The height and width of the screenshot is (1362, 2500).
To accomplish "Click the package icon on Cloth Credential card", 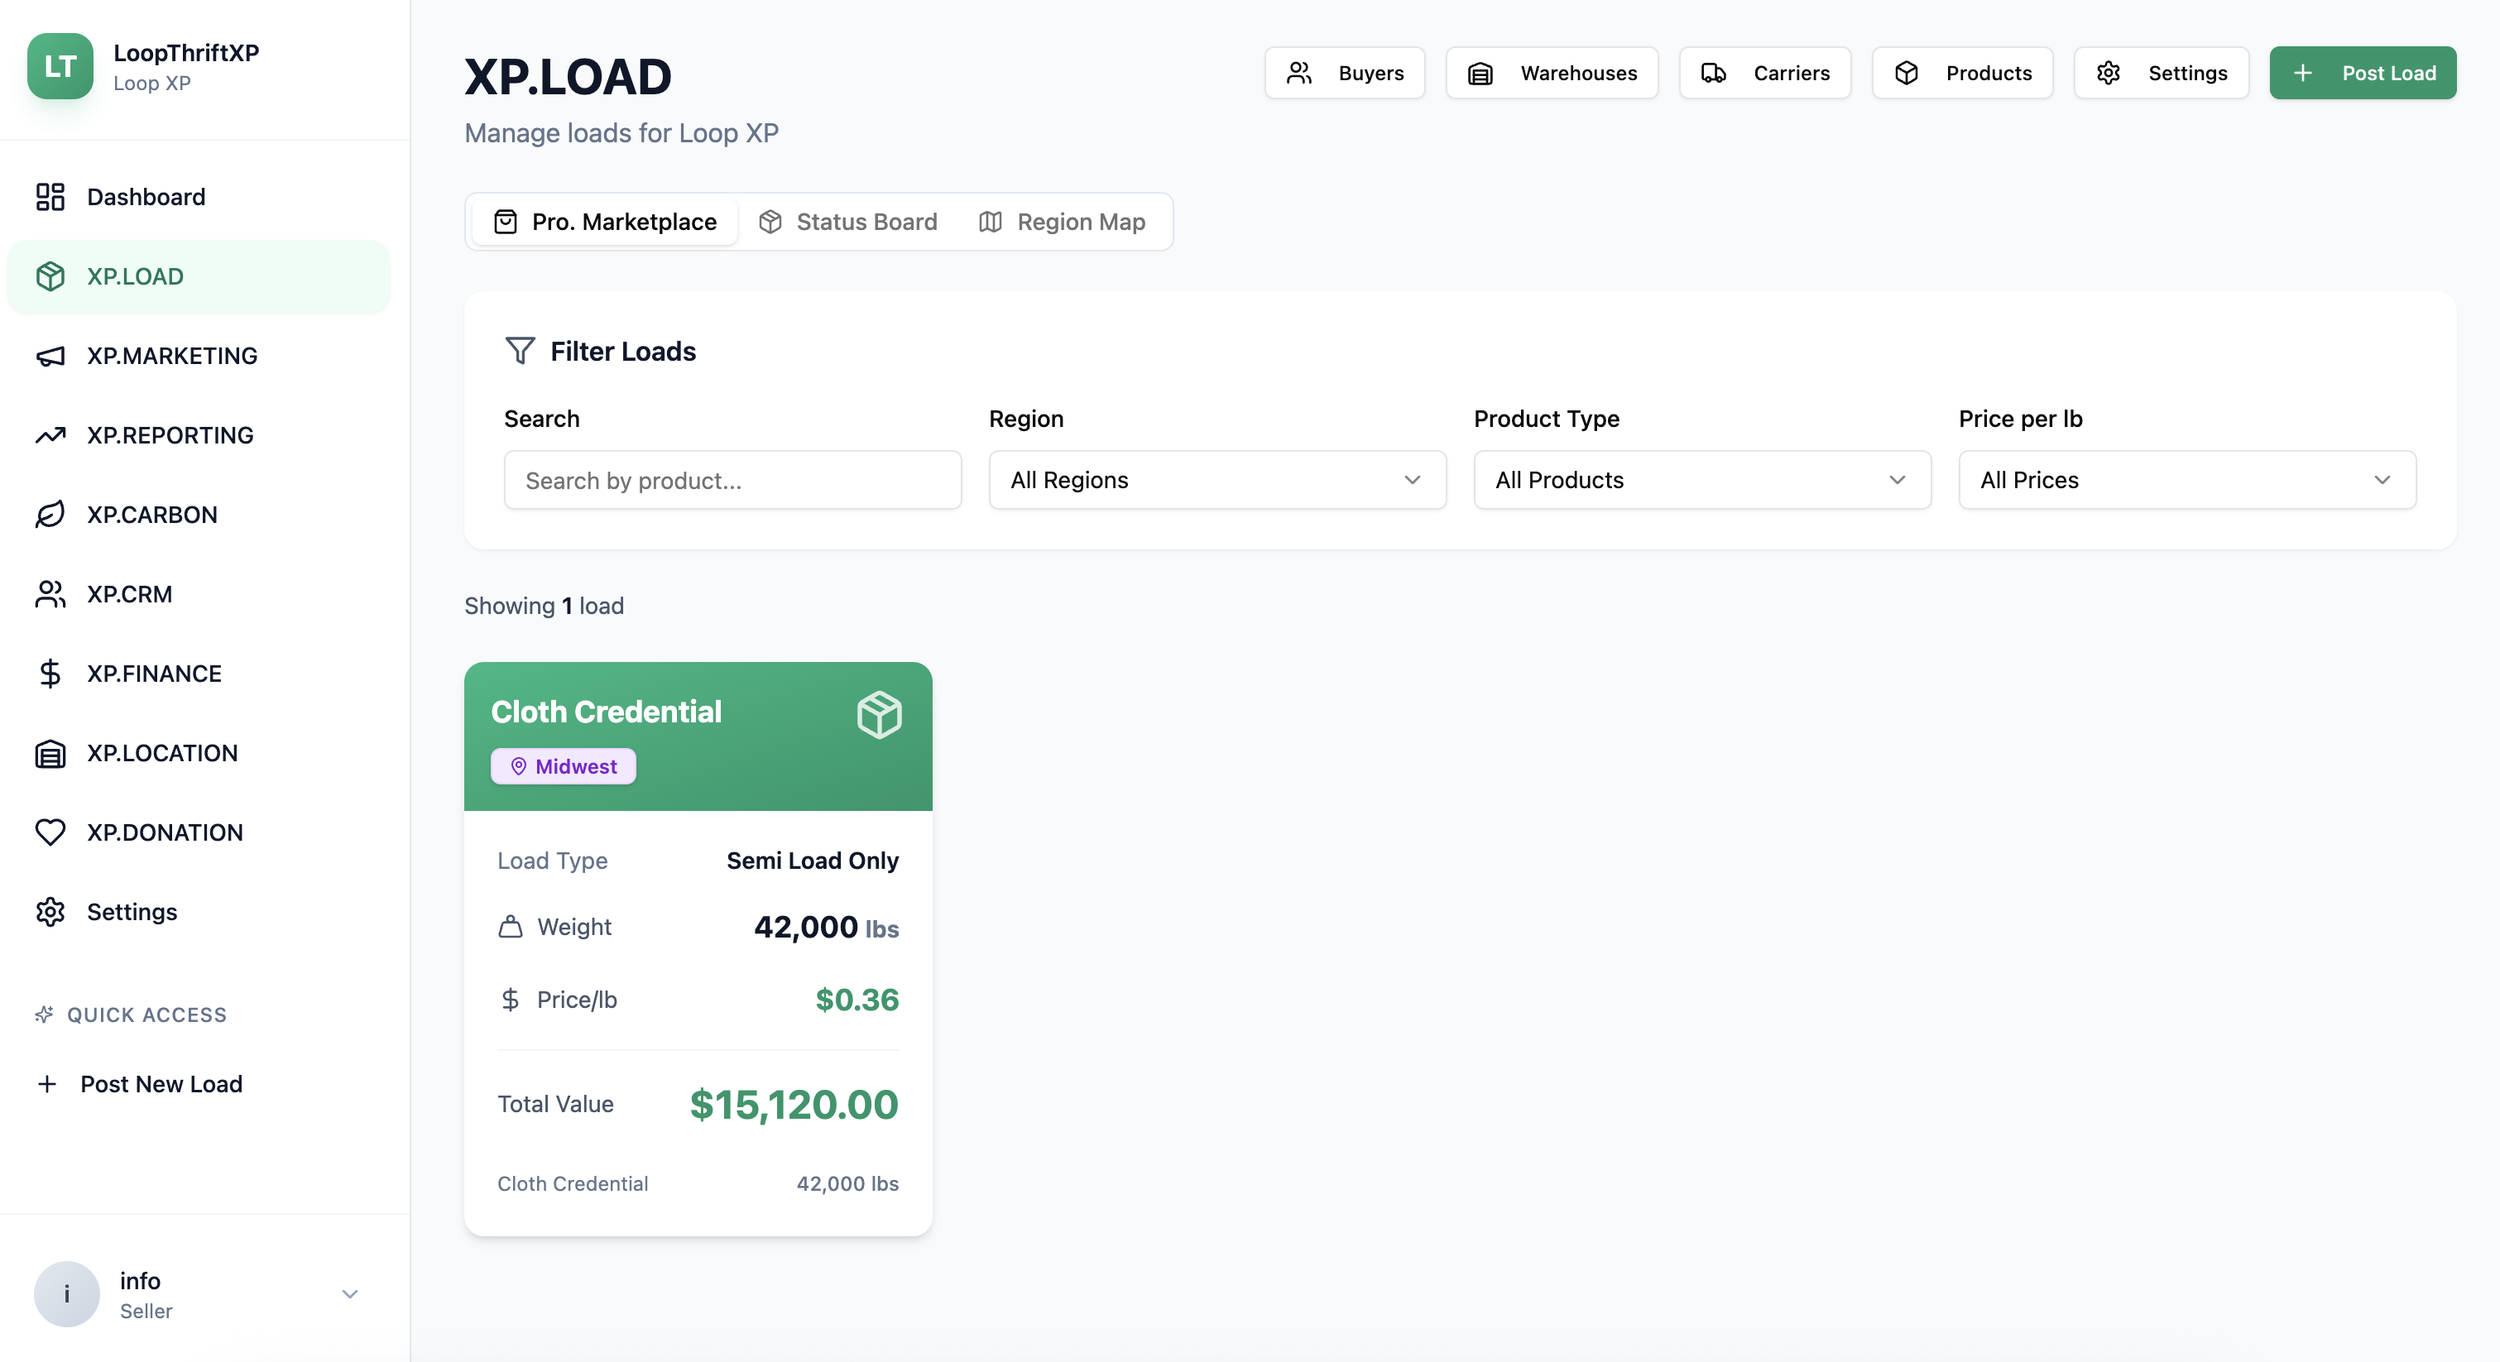I will click(x=877, y=714).
